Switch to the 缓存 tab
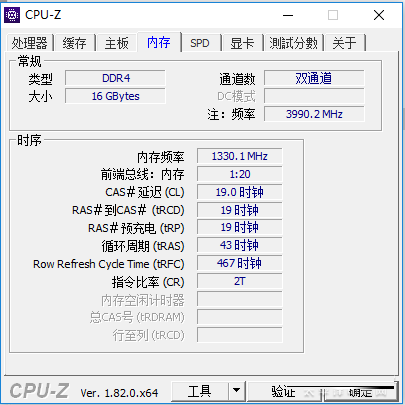This screenshot has width=405, height=405. pos(74,43)
